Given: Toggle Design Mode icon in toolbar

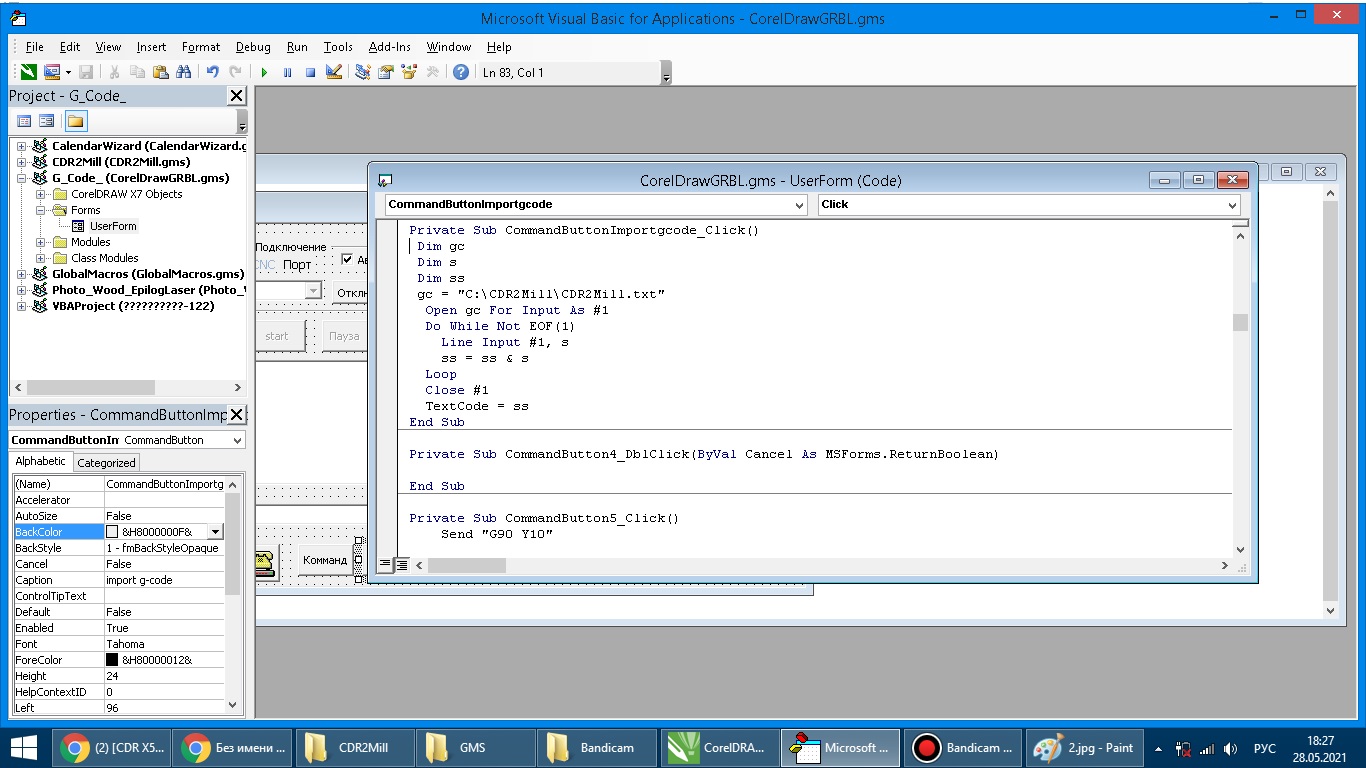Looking at the screenshot, I should click(x=335, y=73).
